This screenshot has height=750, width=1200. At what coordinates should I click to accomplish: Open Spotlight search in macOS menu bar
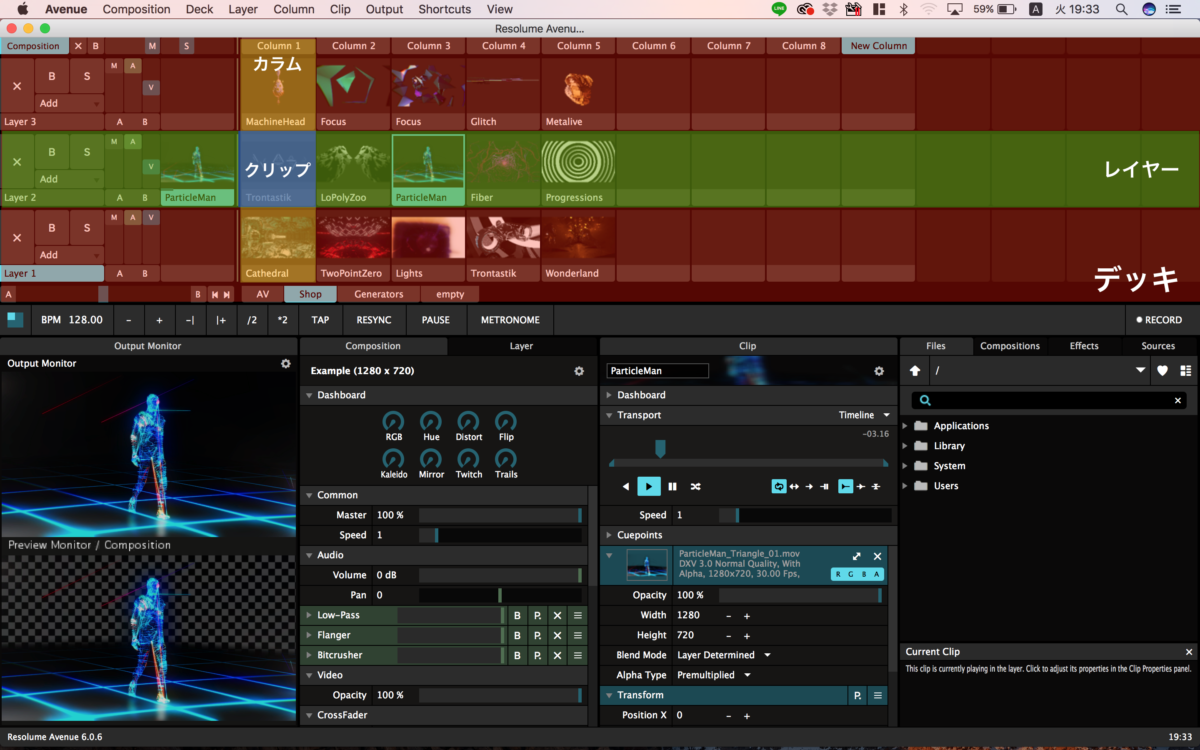(1121, 9)
